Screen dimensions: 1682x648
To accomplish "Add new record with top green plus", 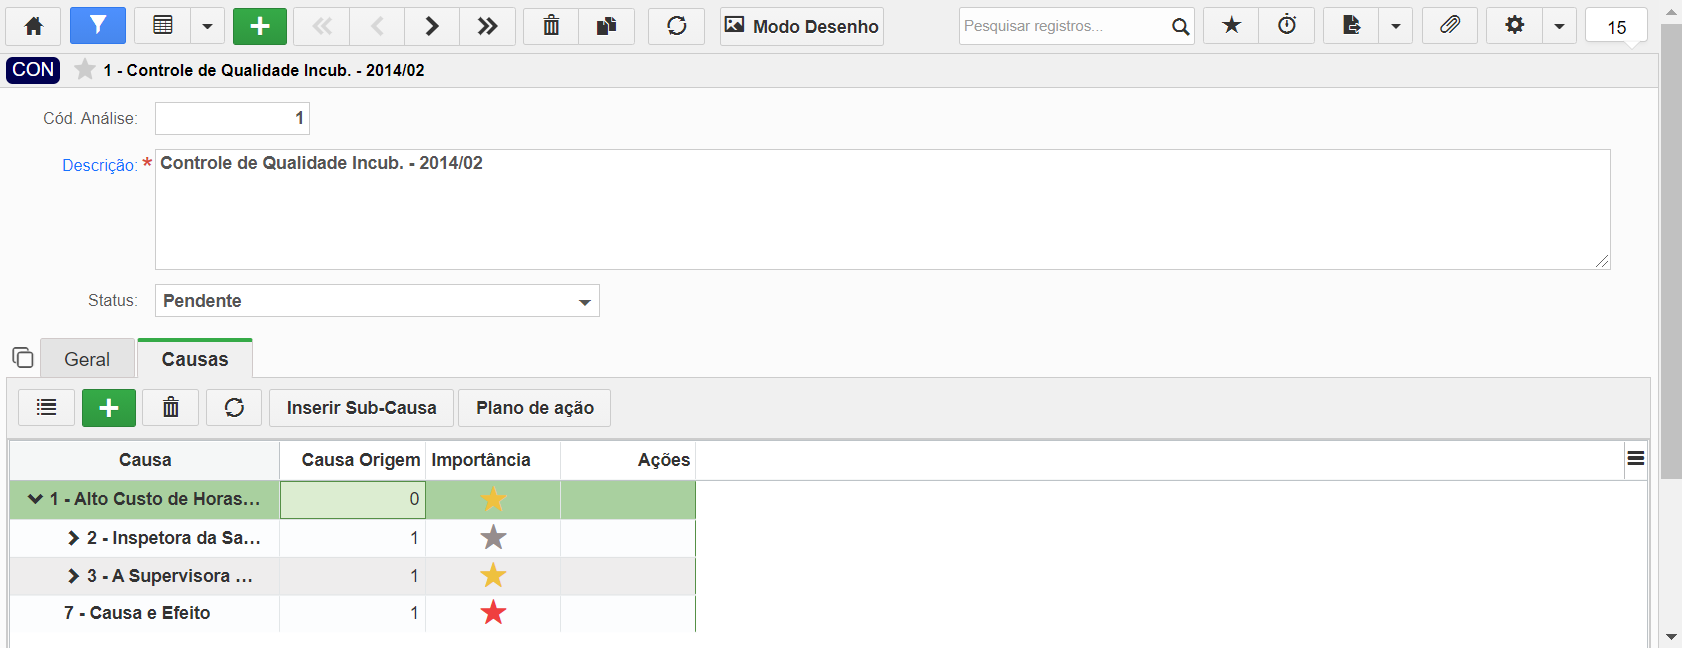I will click(260, 26).
